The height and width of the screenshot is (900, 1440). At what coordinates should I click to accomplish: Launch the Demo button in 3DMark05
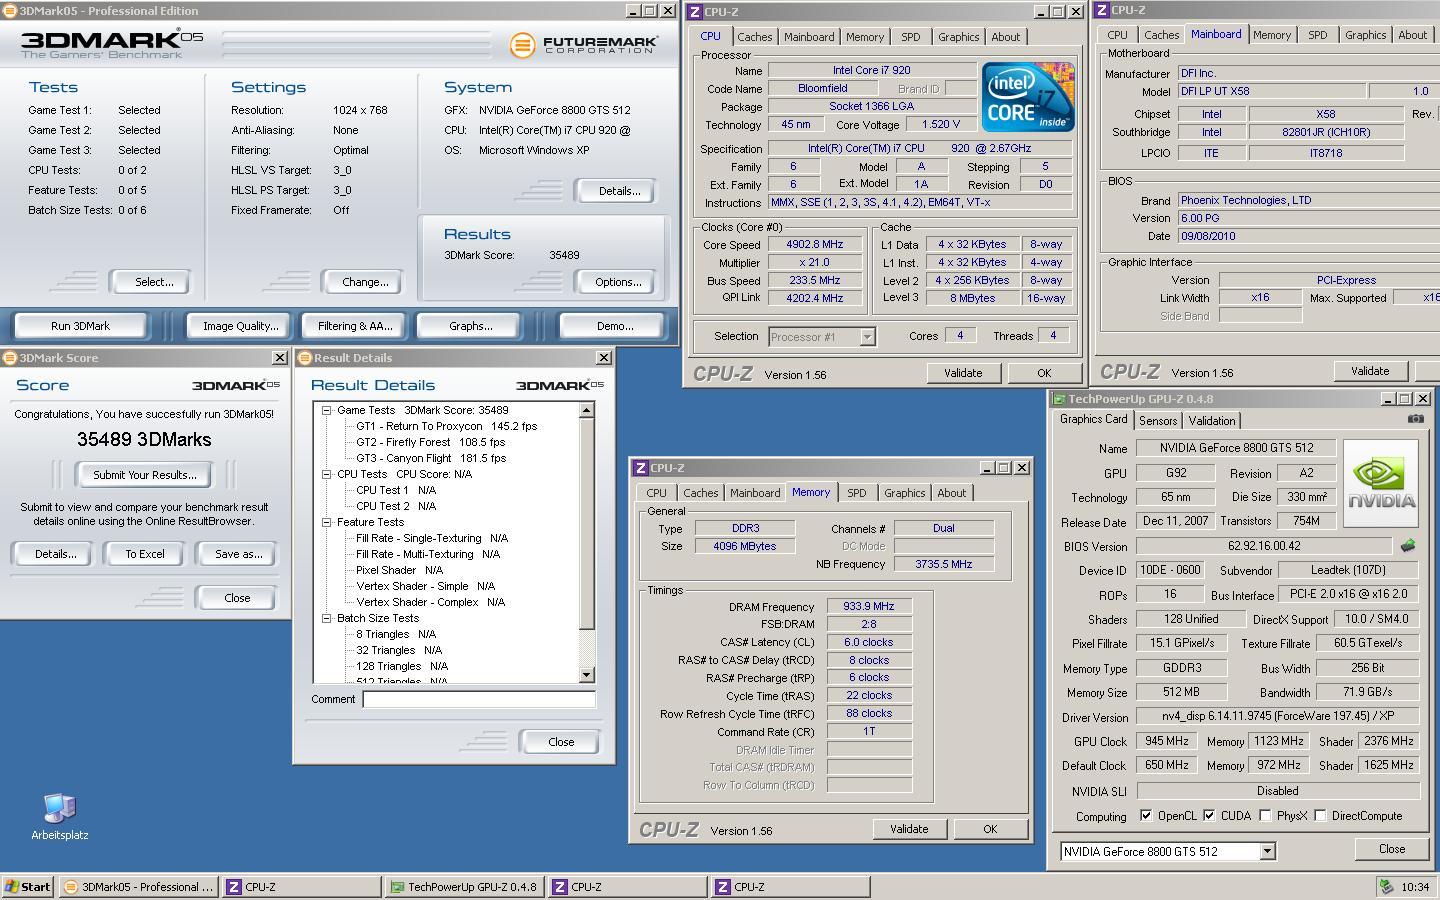pyautogui.click(x=614, y=326)
